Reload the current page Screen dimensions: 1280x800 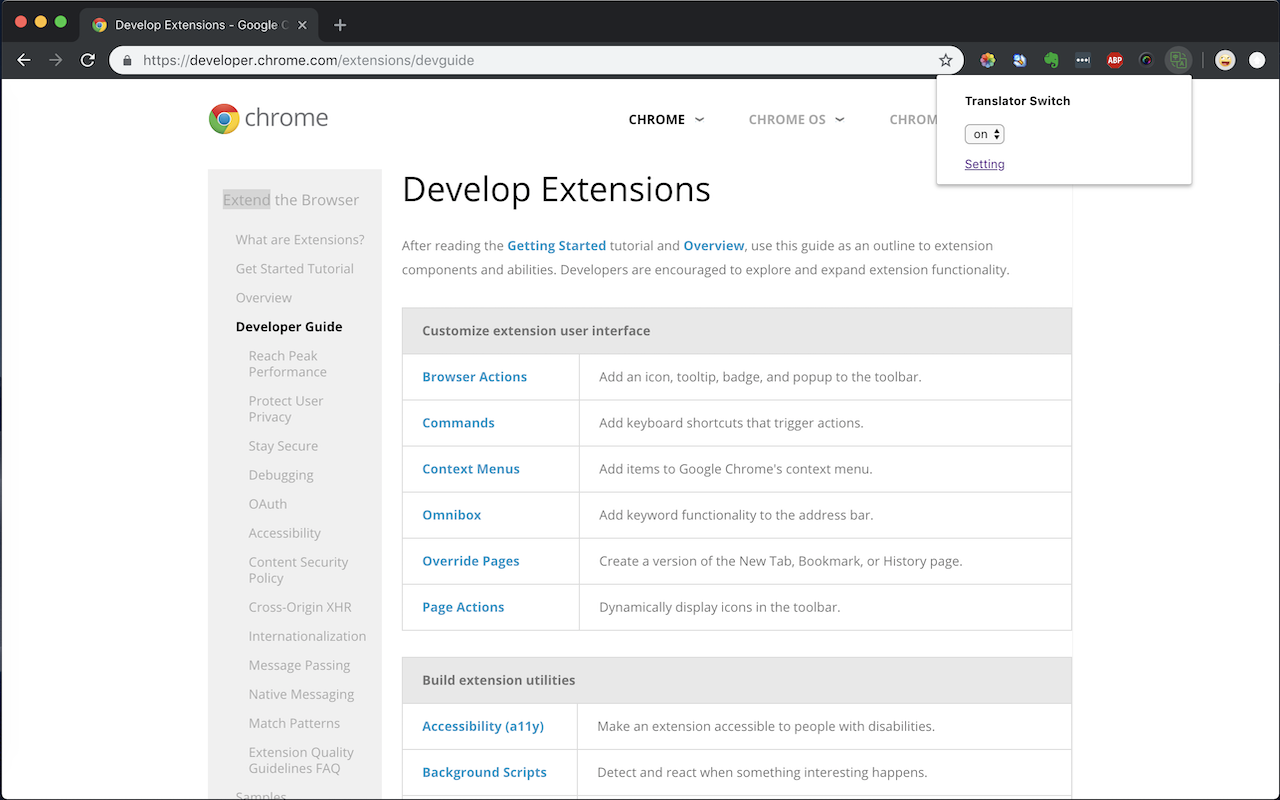click(x=88, y=60)
